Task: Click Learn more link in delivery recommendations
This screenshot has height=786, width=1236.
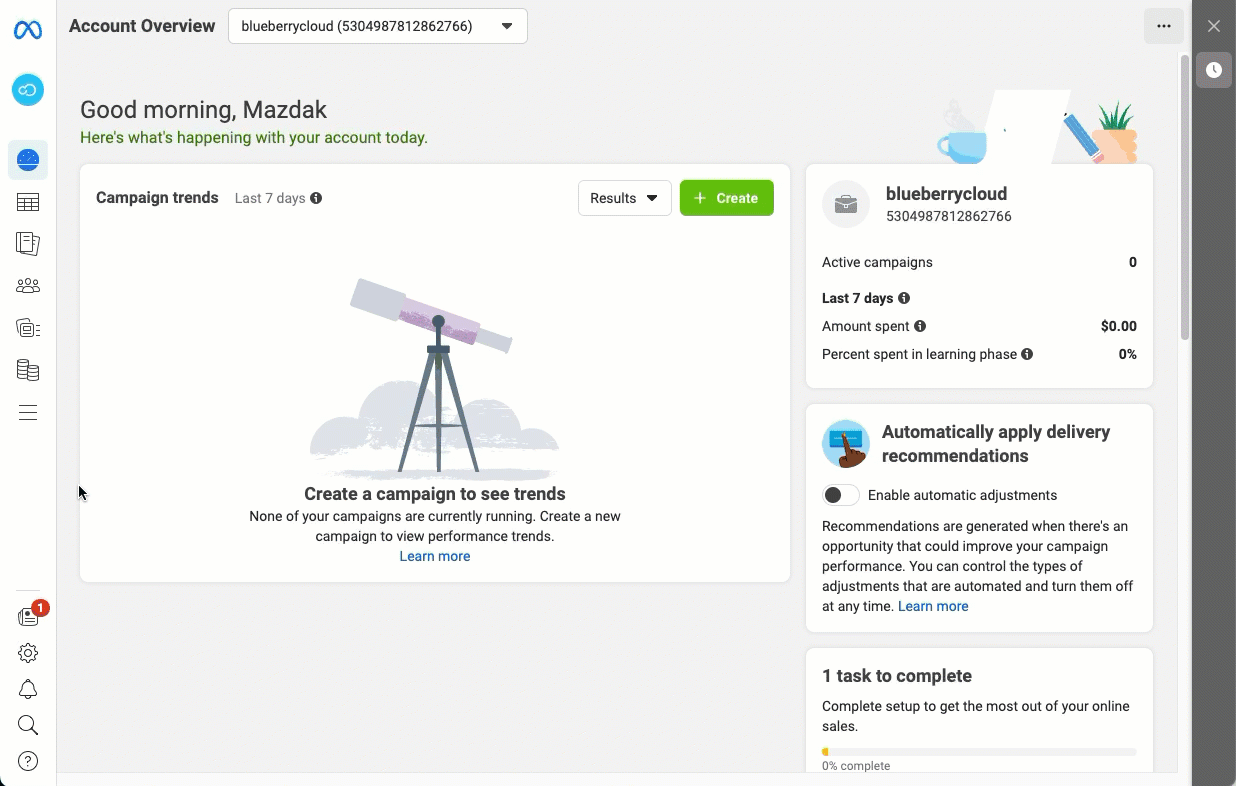Action: click(x=933, y=606)
